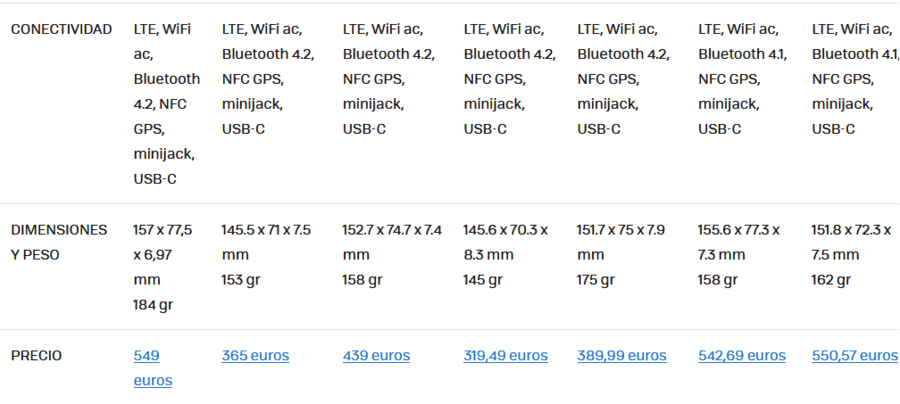This screenshot has height=404, width=900.
Task: Click connectivity cell in the 319,49 euros column
Action: tap(510, 79)
